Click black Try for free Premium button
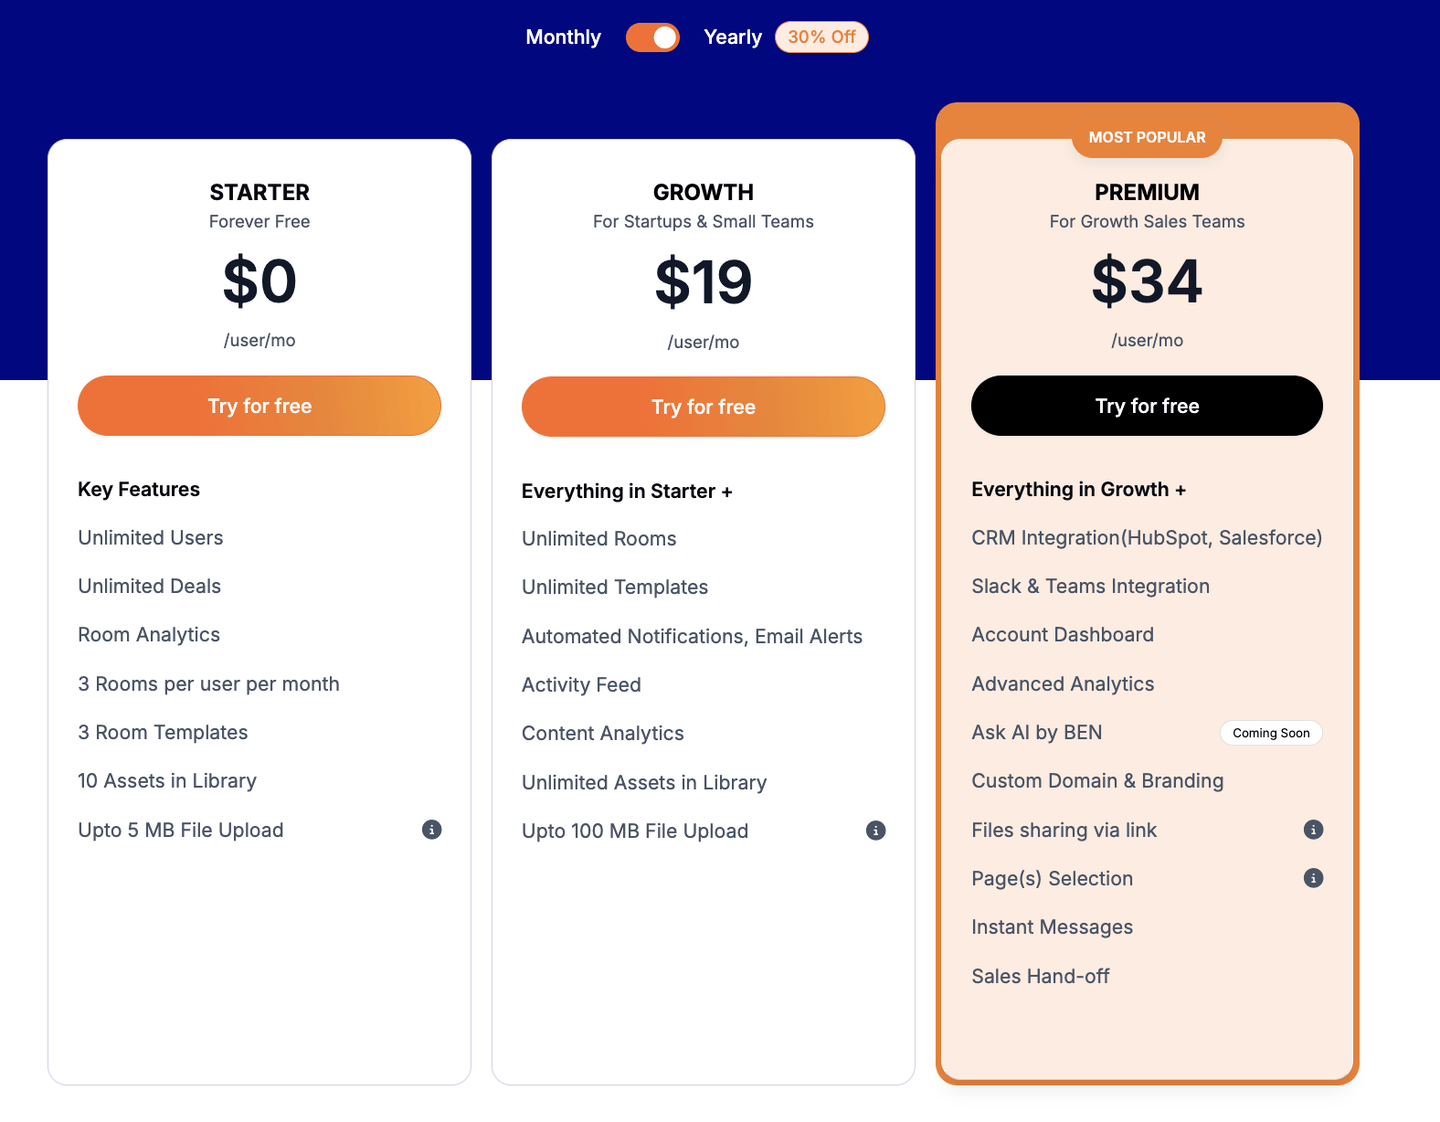1440x1122 pixels. click(x=1147, y=406)
